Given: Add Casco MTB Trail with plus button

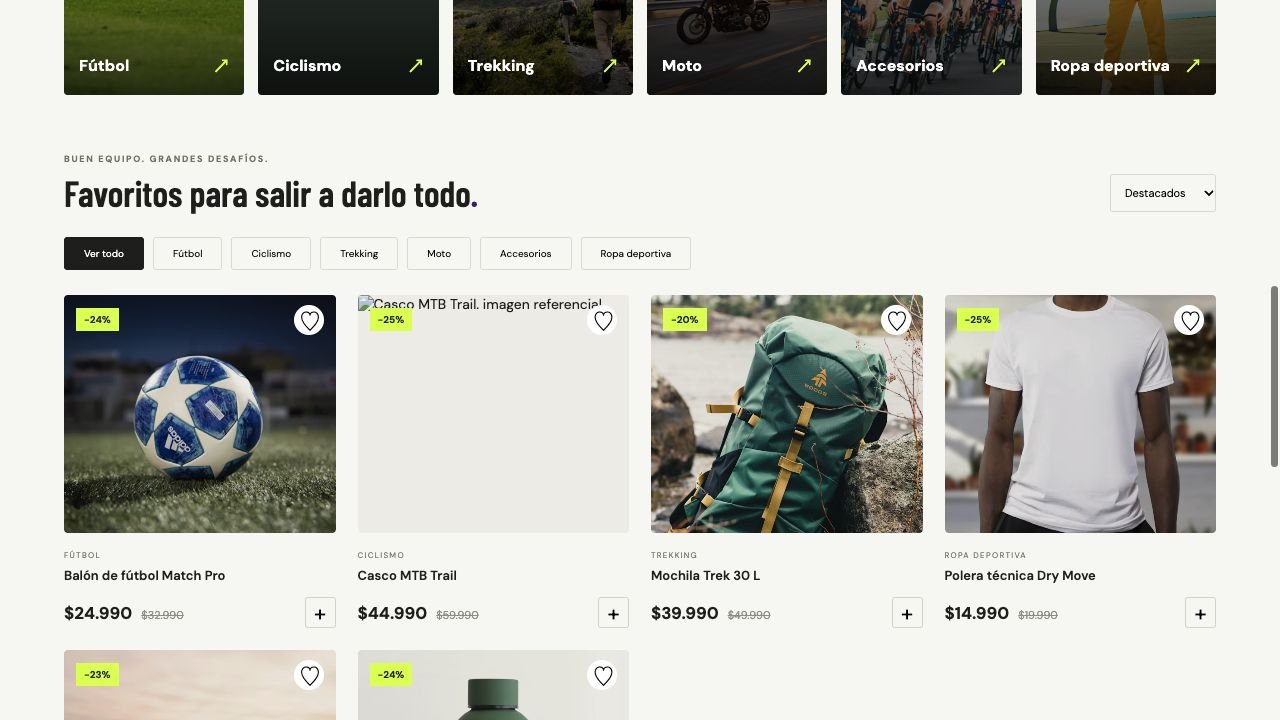Looking at the screenshot, I should [613, 613].
